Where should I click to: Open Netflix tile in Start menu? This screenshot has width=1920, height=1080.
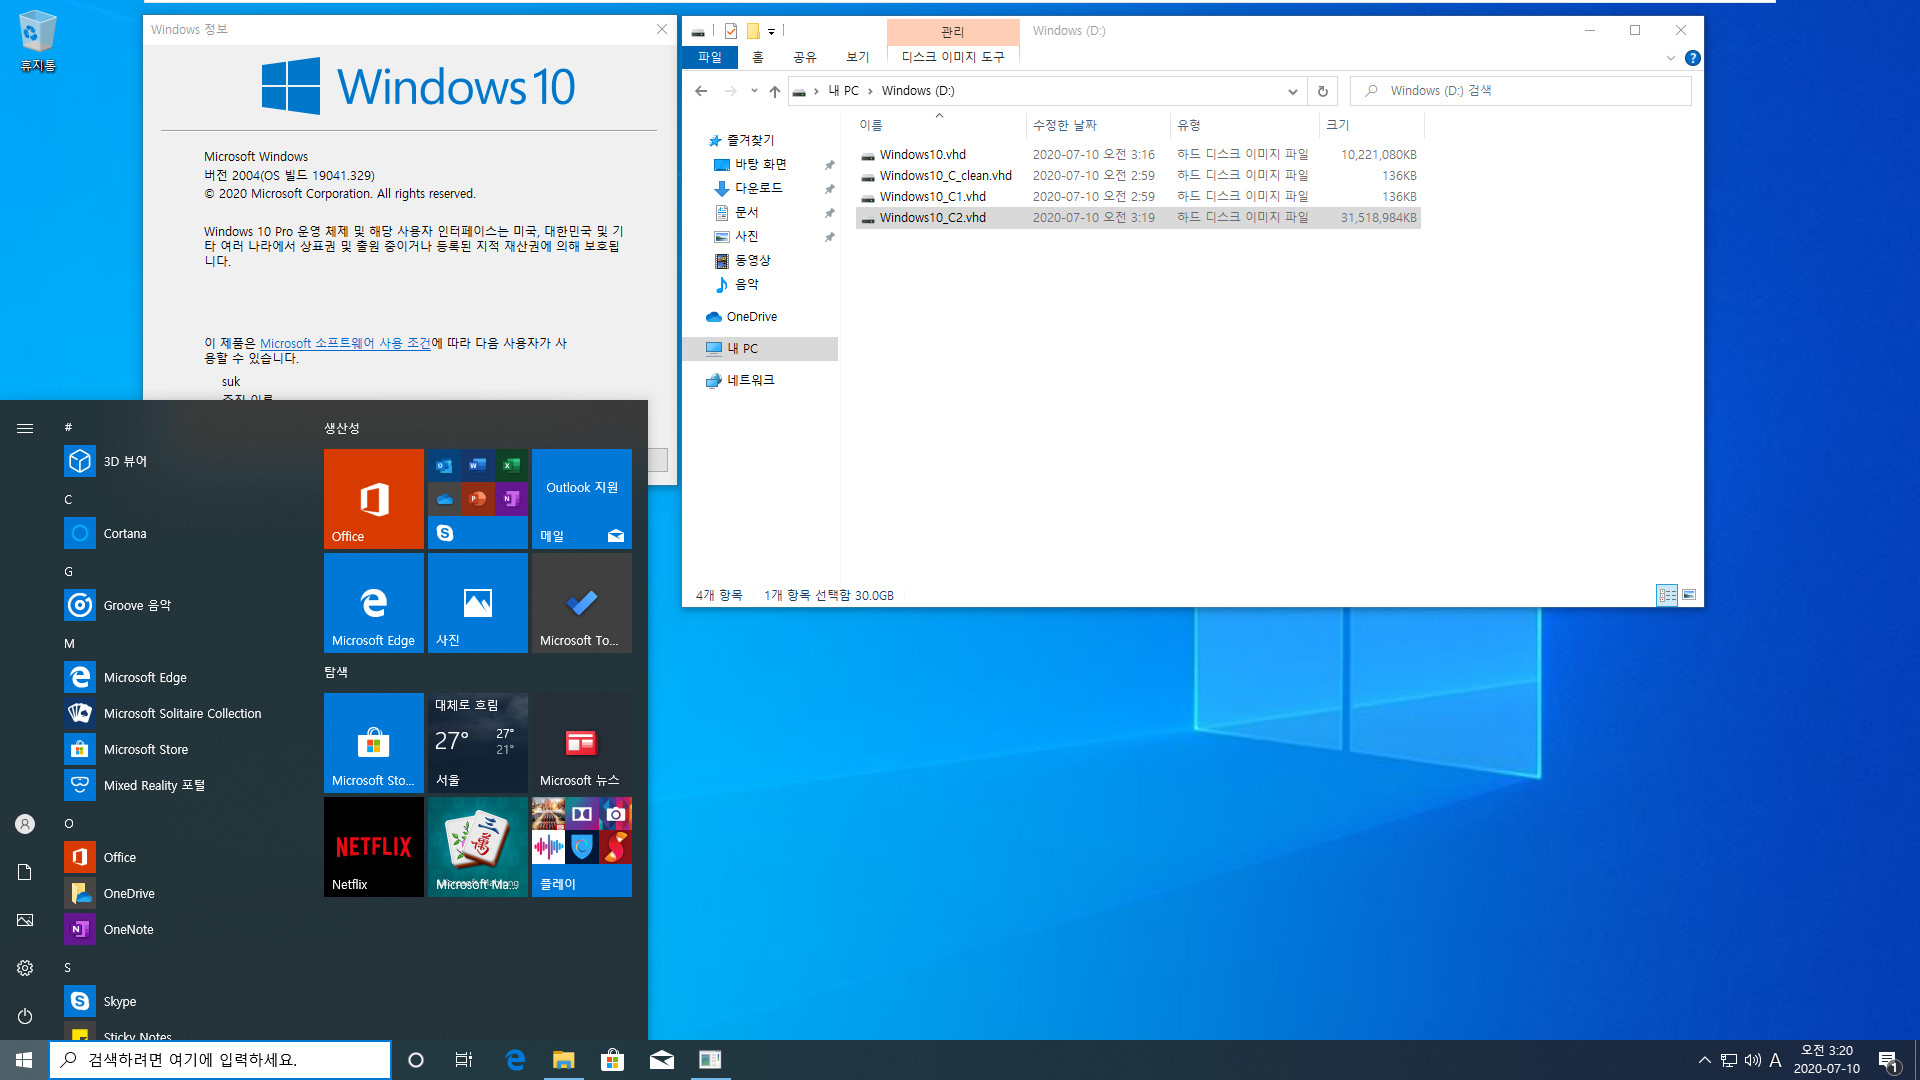pyautogui.click(x=373, y=847)
